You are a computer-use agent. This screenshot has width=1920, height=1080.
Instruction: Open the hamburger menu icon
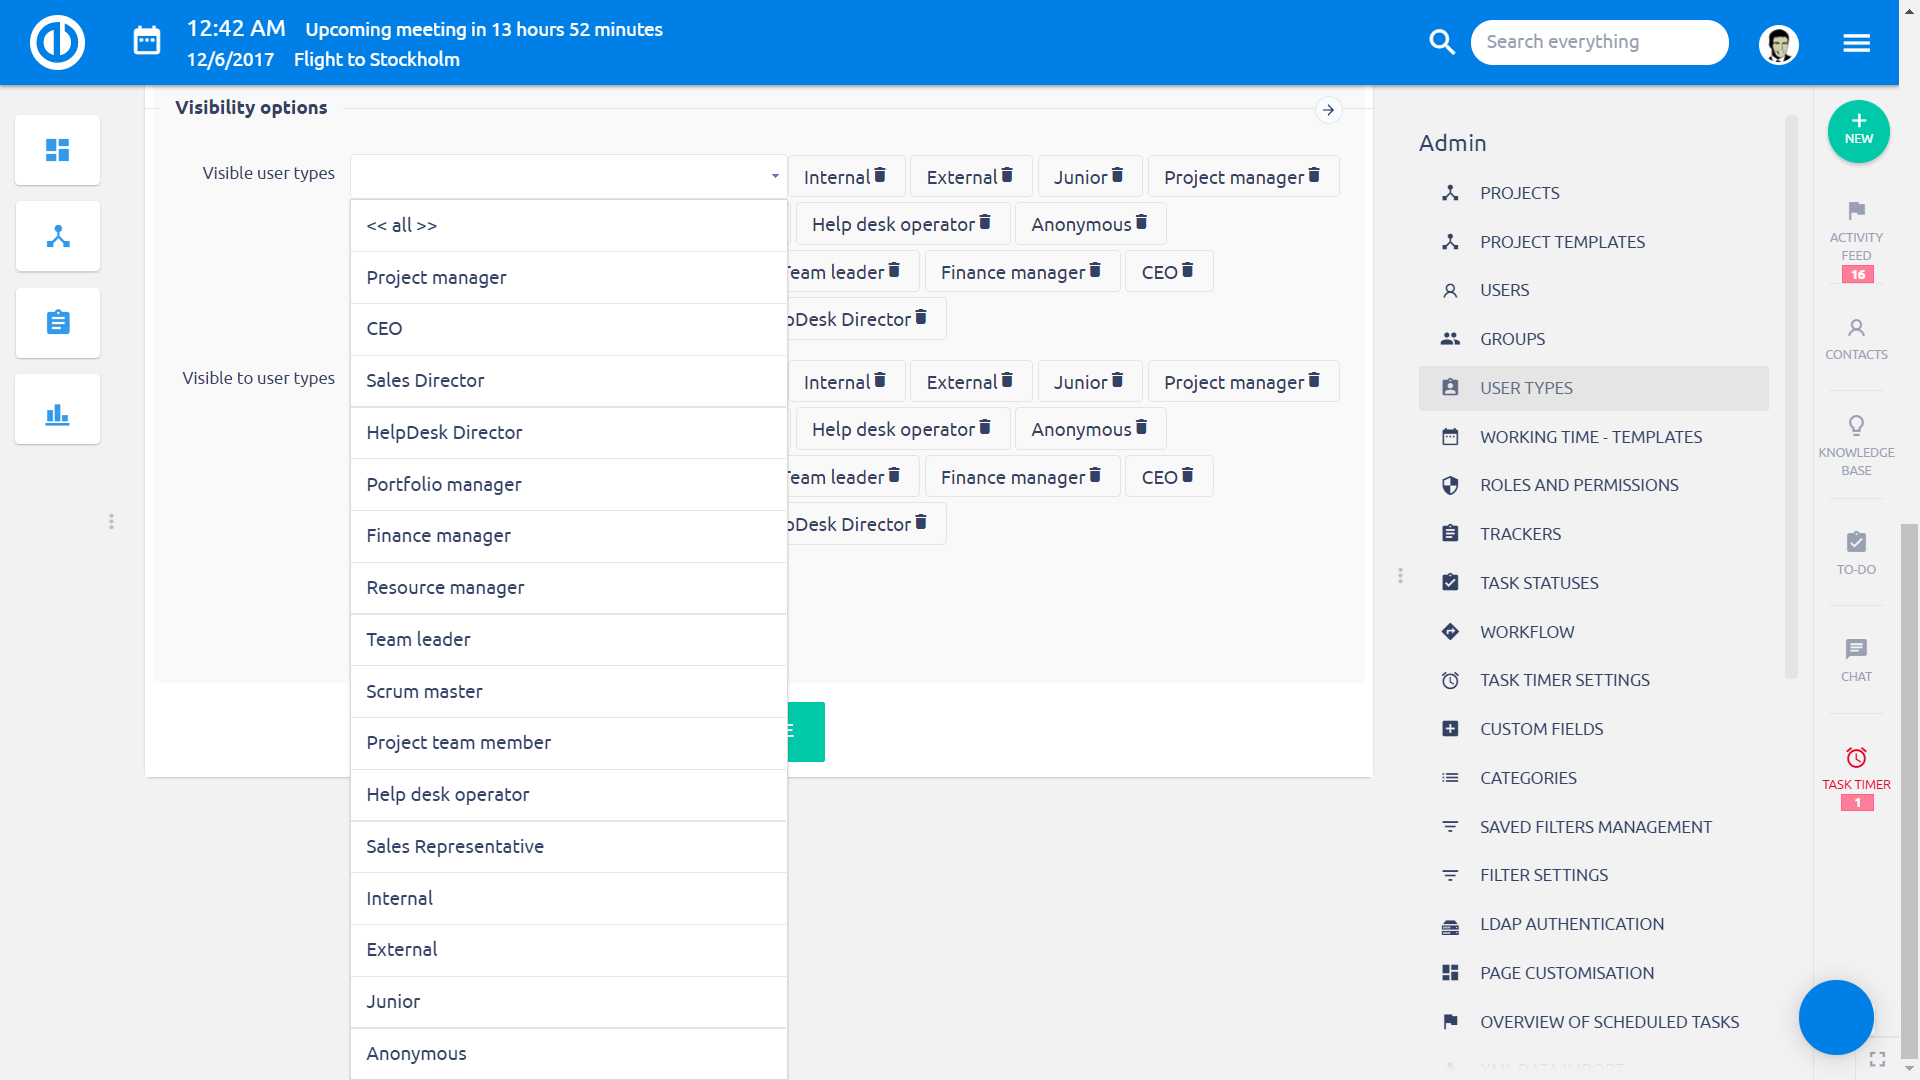(1856, 43)
